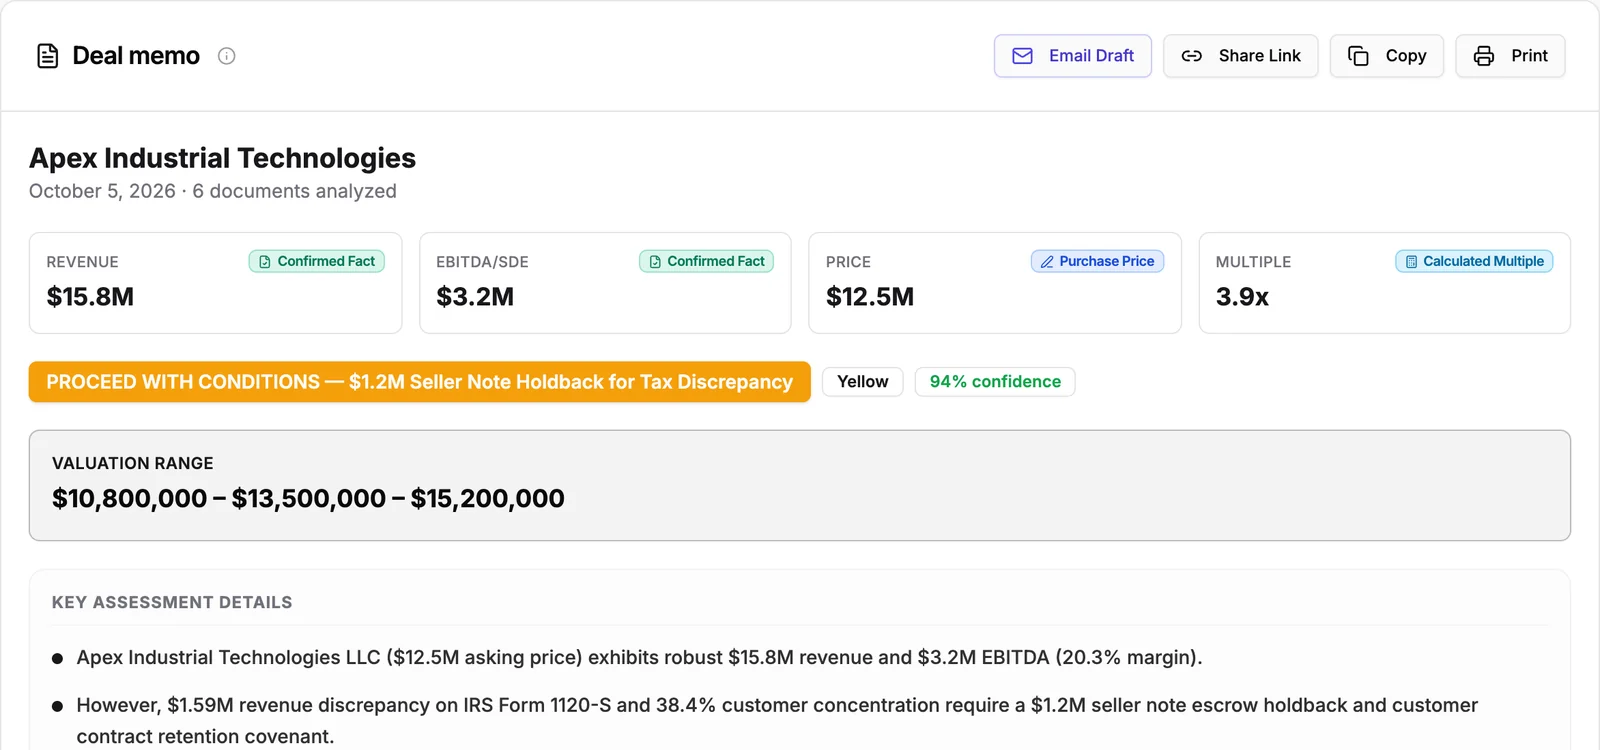Viewport: 1600px width, 750px height.
Task: Select the valuation range figures
Action: pyautogui.click(x=308, y=498)
